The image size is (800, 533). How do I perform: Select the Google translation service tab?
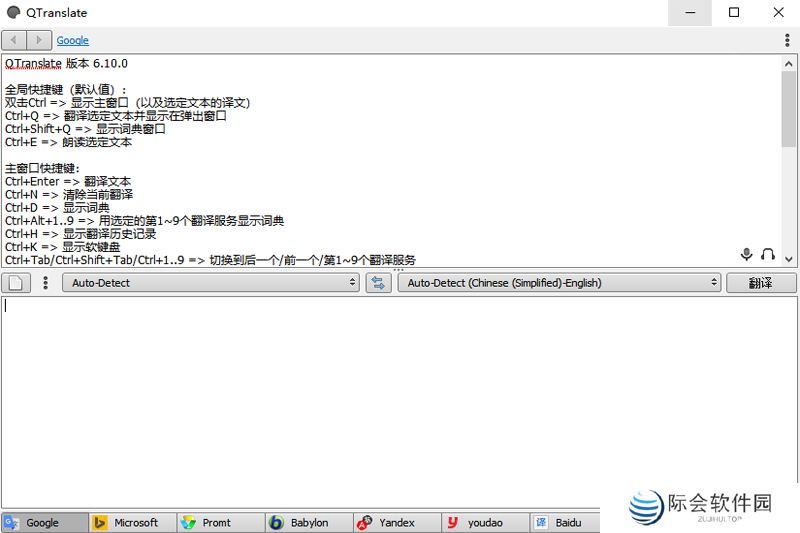44,523
